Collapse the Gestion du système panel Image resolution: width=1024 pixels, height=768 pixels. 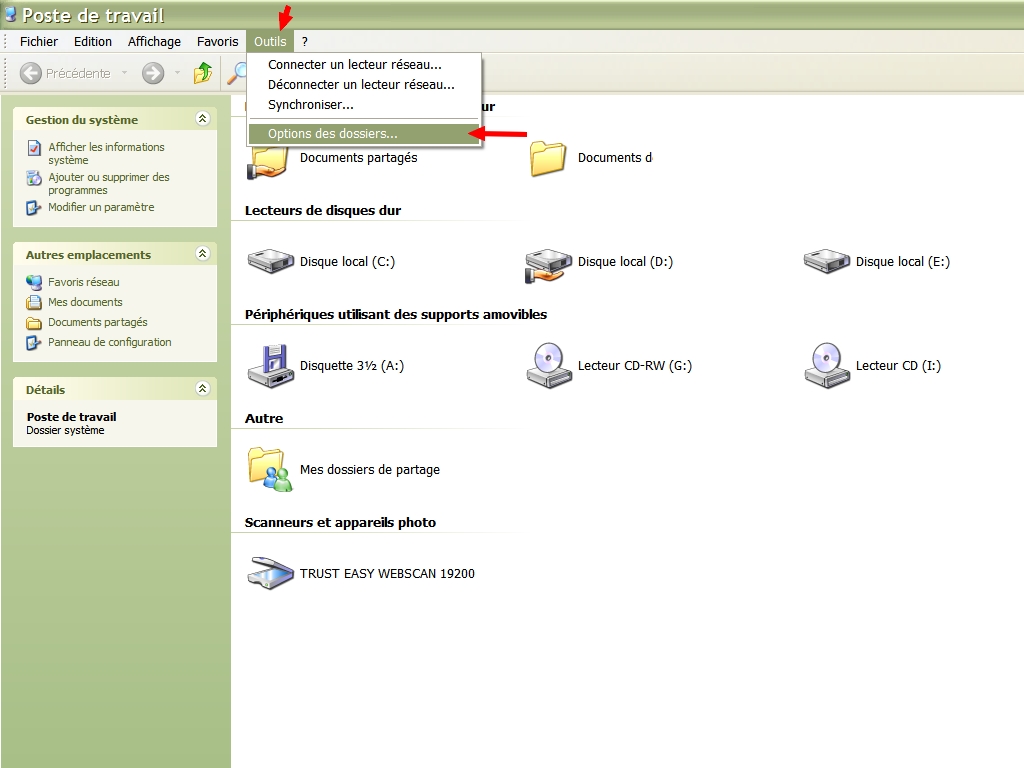[x=203, y=119]
